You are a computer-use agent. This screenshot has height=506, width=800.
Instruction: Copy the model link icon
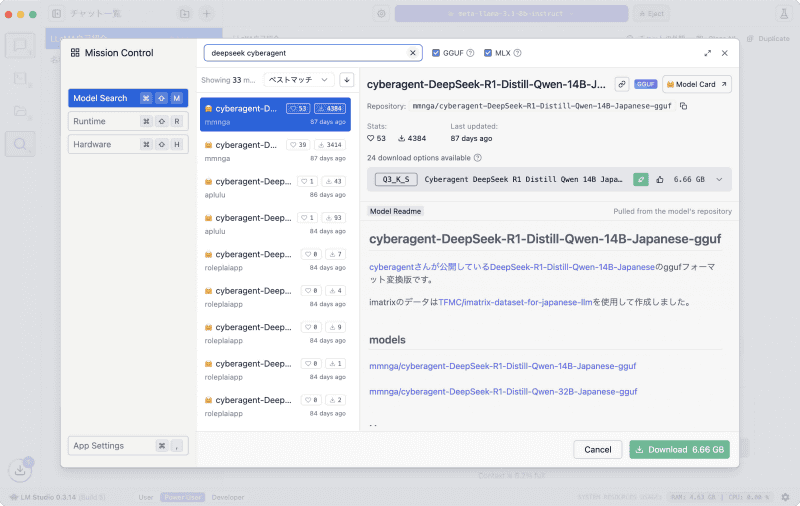[x=621, y=84]
